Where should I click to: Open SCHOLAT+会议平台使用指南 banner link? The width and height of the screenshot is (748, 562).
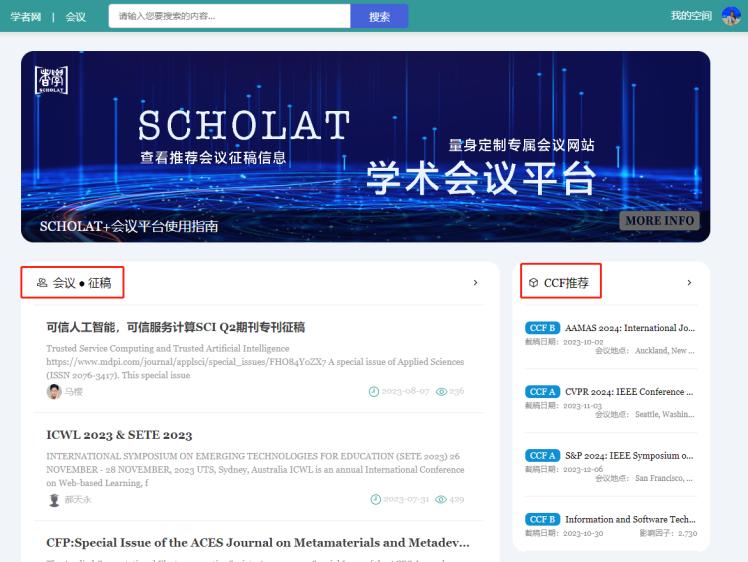pos(129,226)
